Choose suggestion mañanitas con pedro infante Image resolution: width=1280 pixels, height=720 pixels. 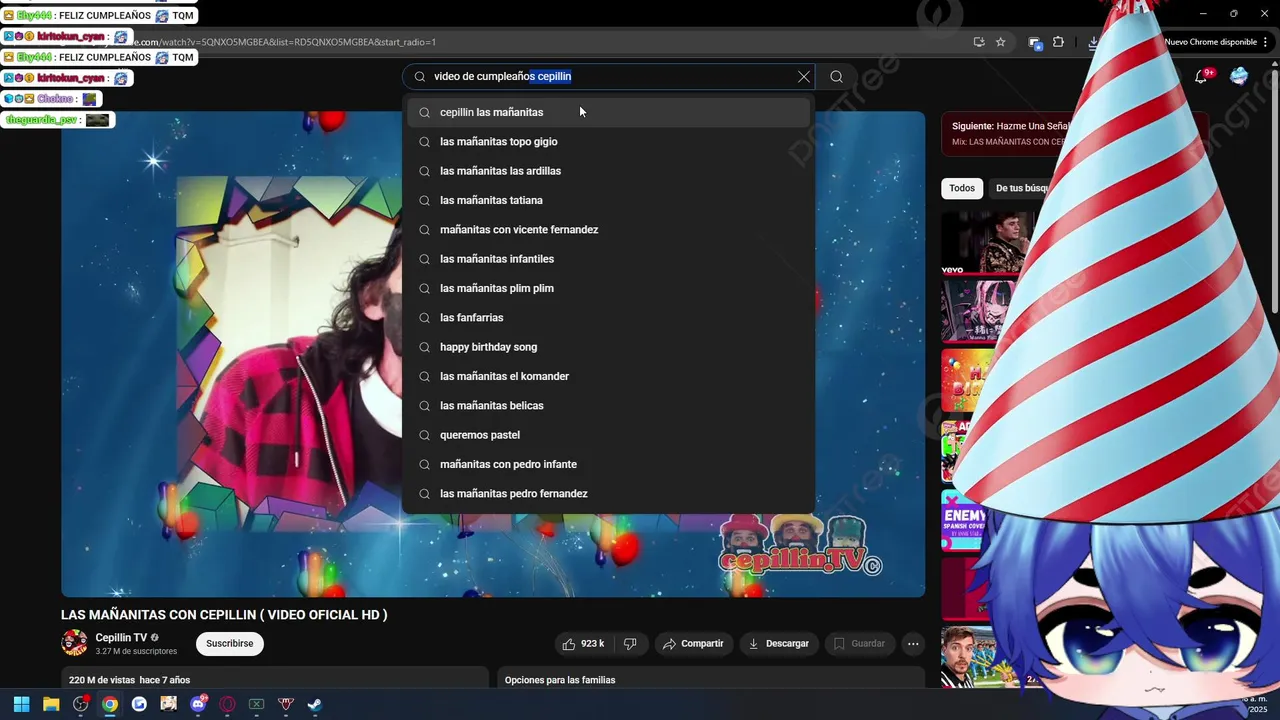coord(608,464)
